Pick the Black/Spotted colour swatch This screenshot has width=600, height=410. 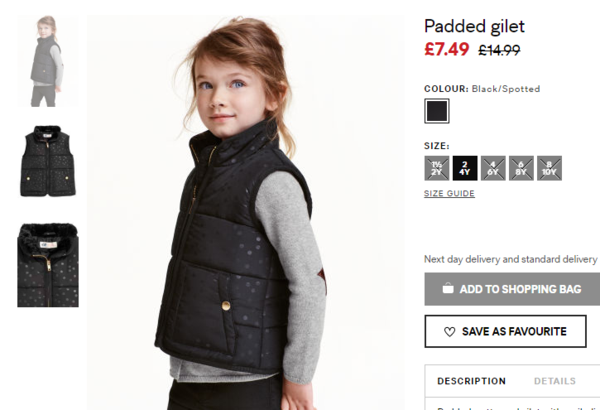point(437,111)
